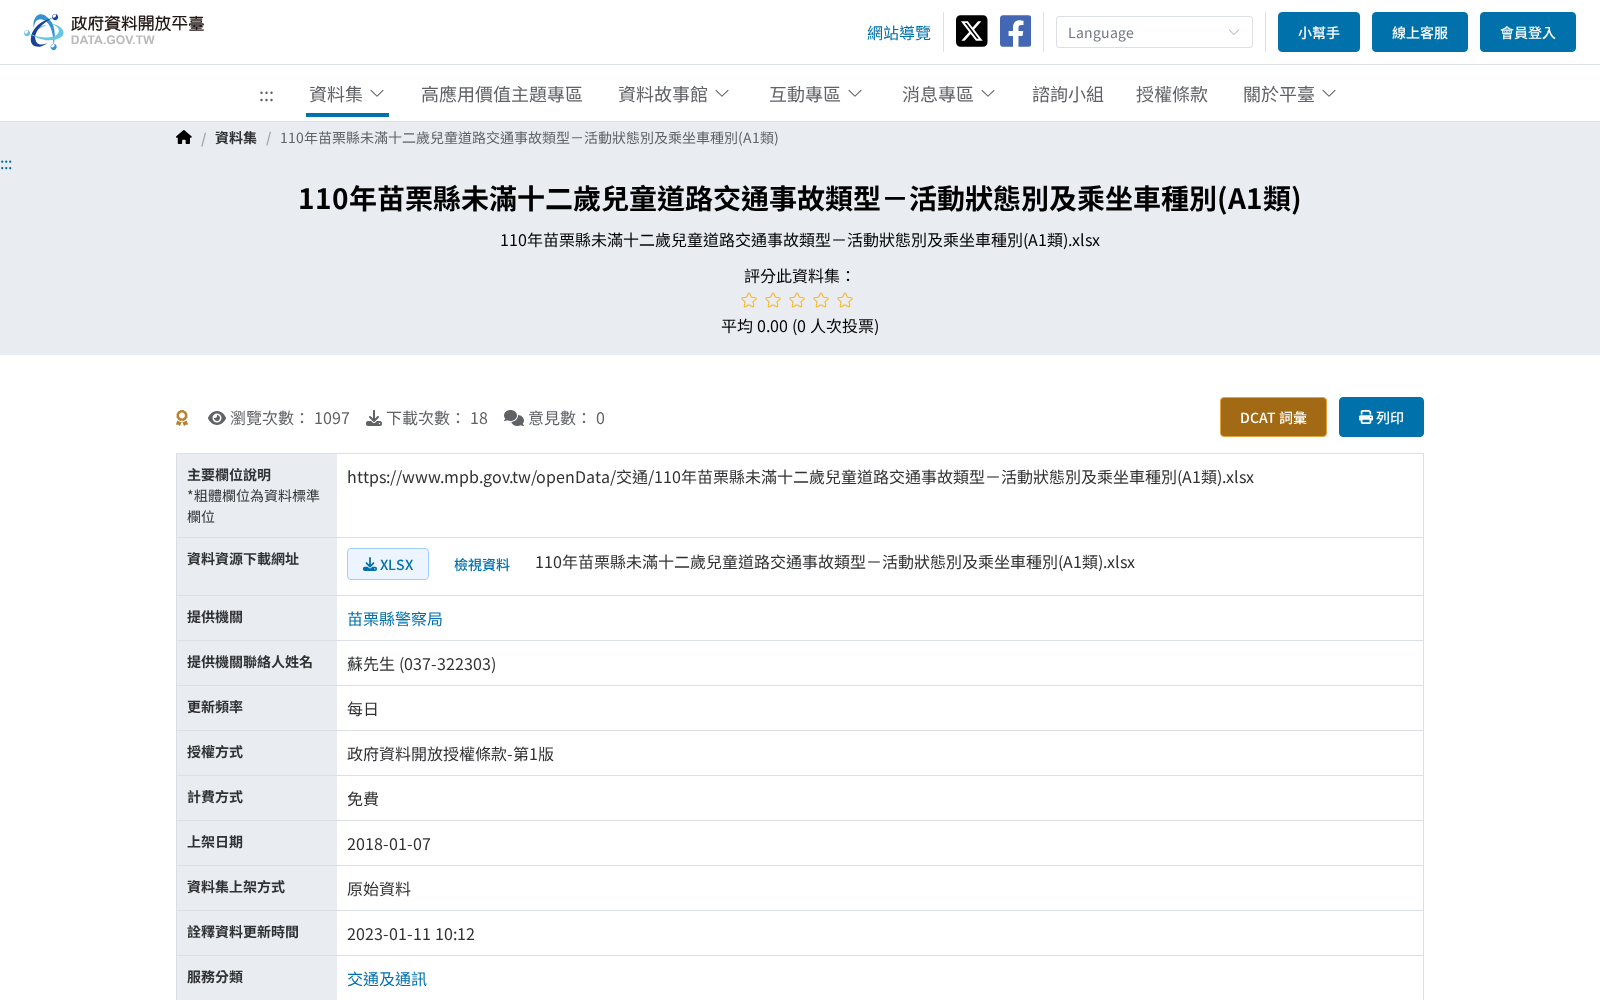Click the dotted accesskey marker at left edge
Screen dimensions: 1600x1000
pyautogui.click(x=6, y=164)
